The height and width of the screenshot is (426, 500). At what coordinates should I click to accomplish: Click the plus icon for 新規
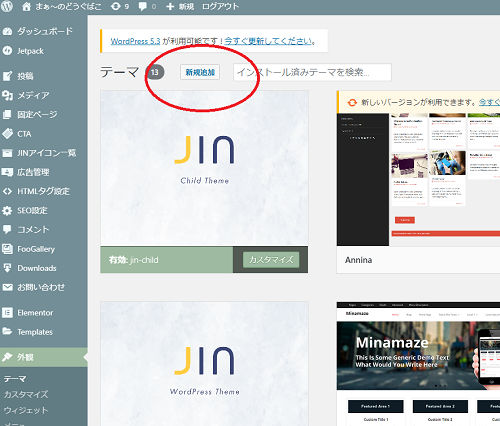point(170,6)
